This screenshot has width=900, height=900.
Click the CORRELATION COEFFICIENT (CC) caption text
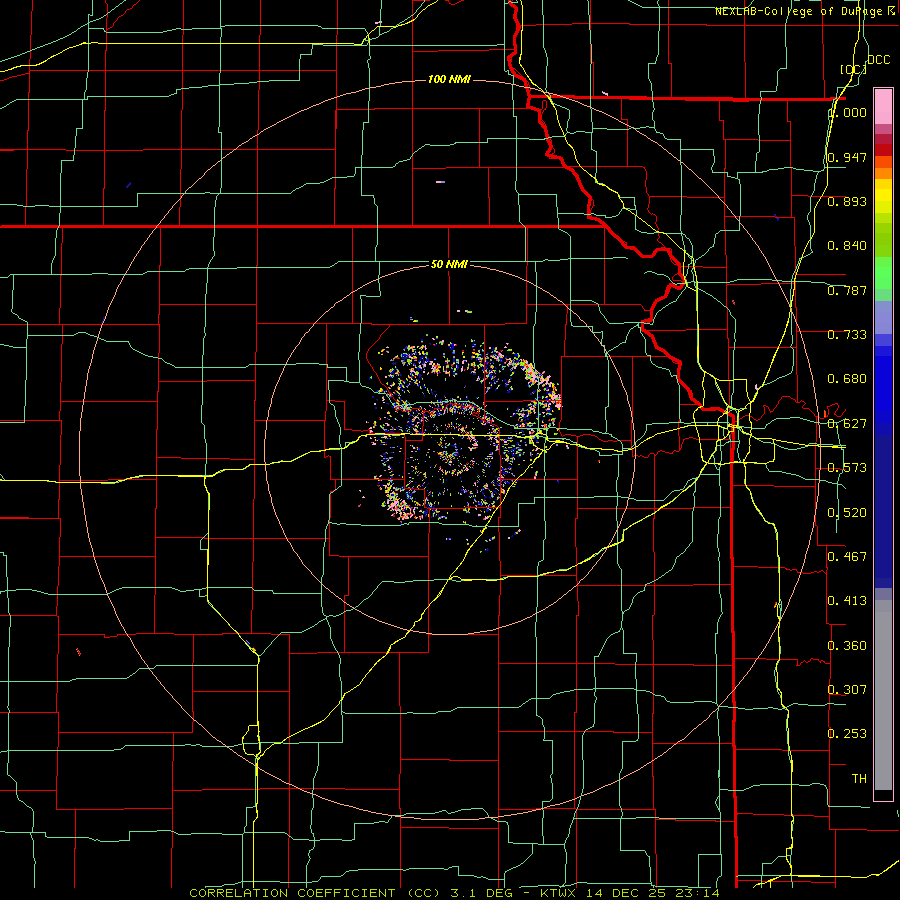315,893
